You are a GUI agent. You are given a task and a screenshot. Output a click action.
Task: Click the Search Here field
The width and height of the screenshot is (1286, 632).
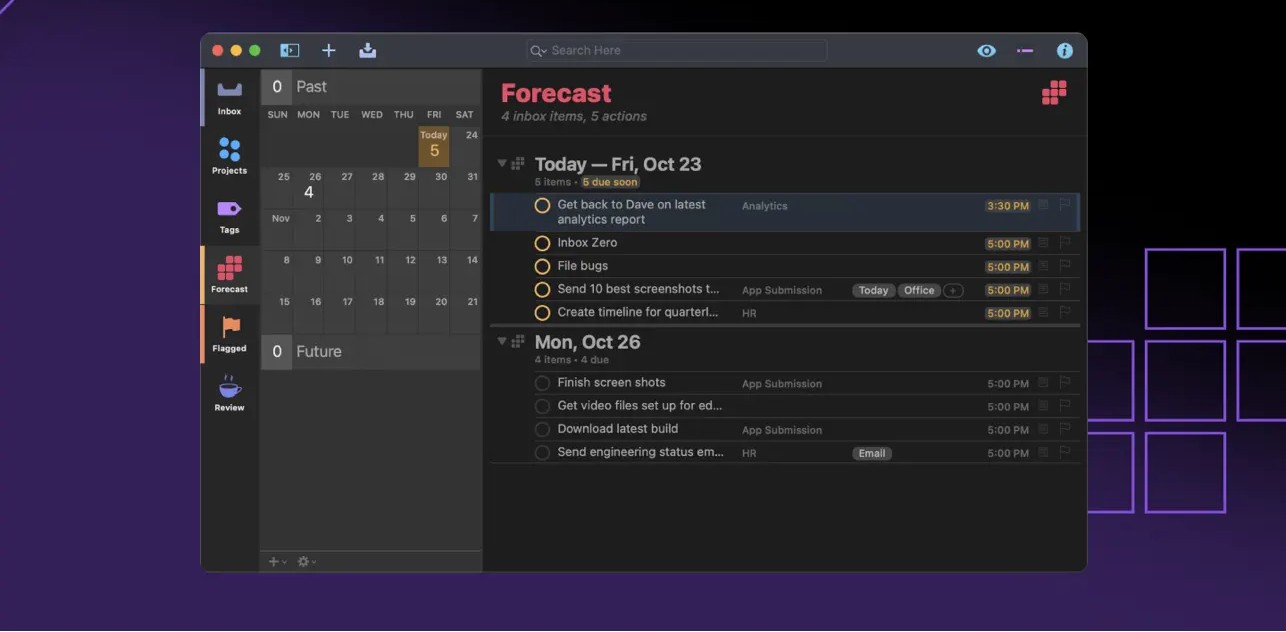point(677,50)
